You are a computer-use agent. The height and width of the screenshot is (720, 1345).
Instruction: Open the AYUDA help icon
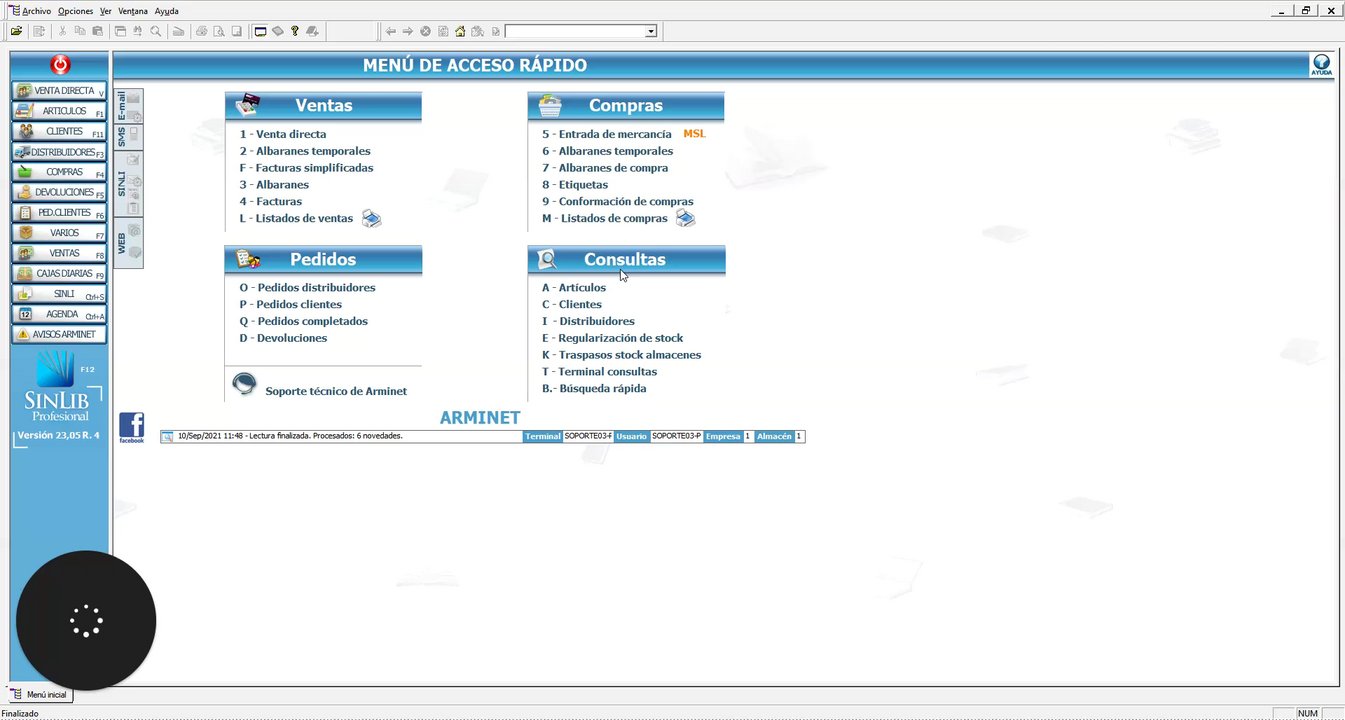coord(1321,65)
